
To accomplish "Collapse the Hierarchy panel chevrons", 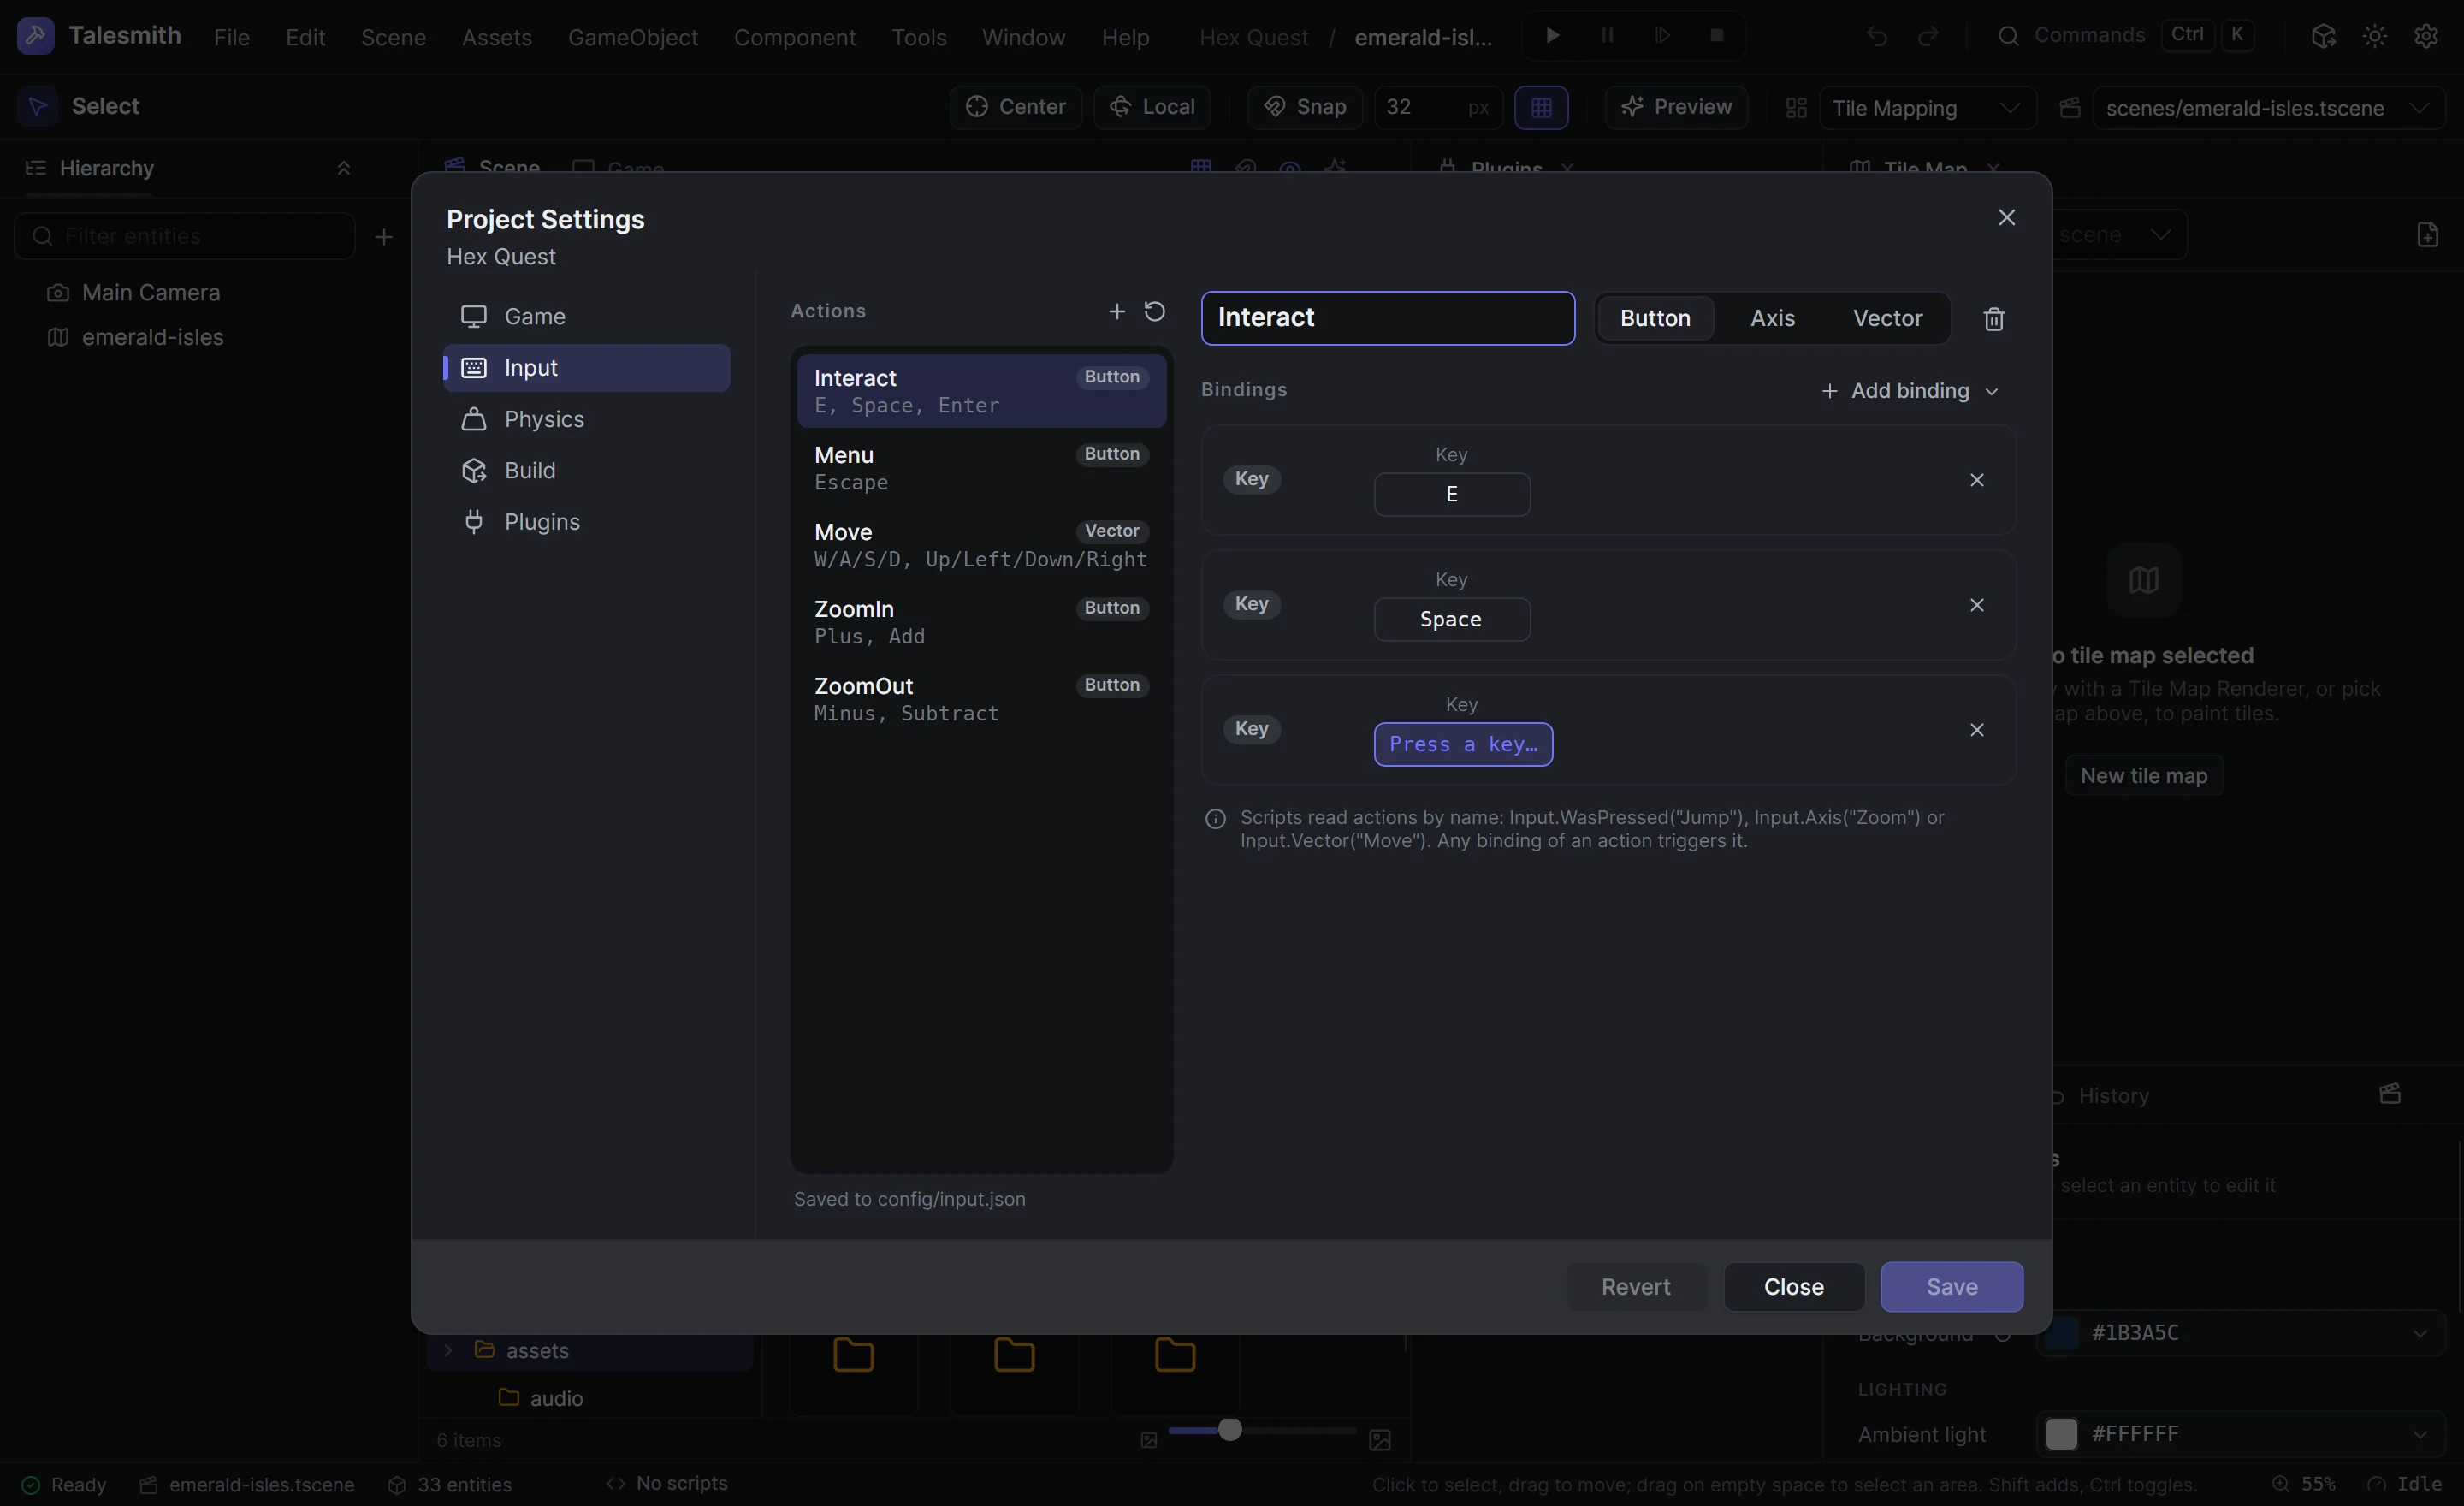I will pyautogui.click(x=343, y=168).
